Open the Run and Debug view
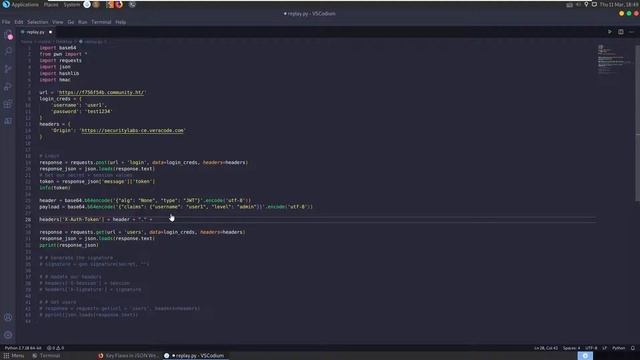The image size is (640, 360). coord(8,86)
